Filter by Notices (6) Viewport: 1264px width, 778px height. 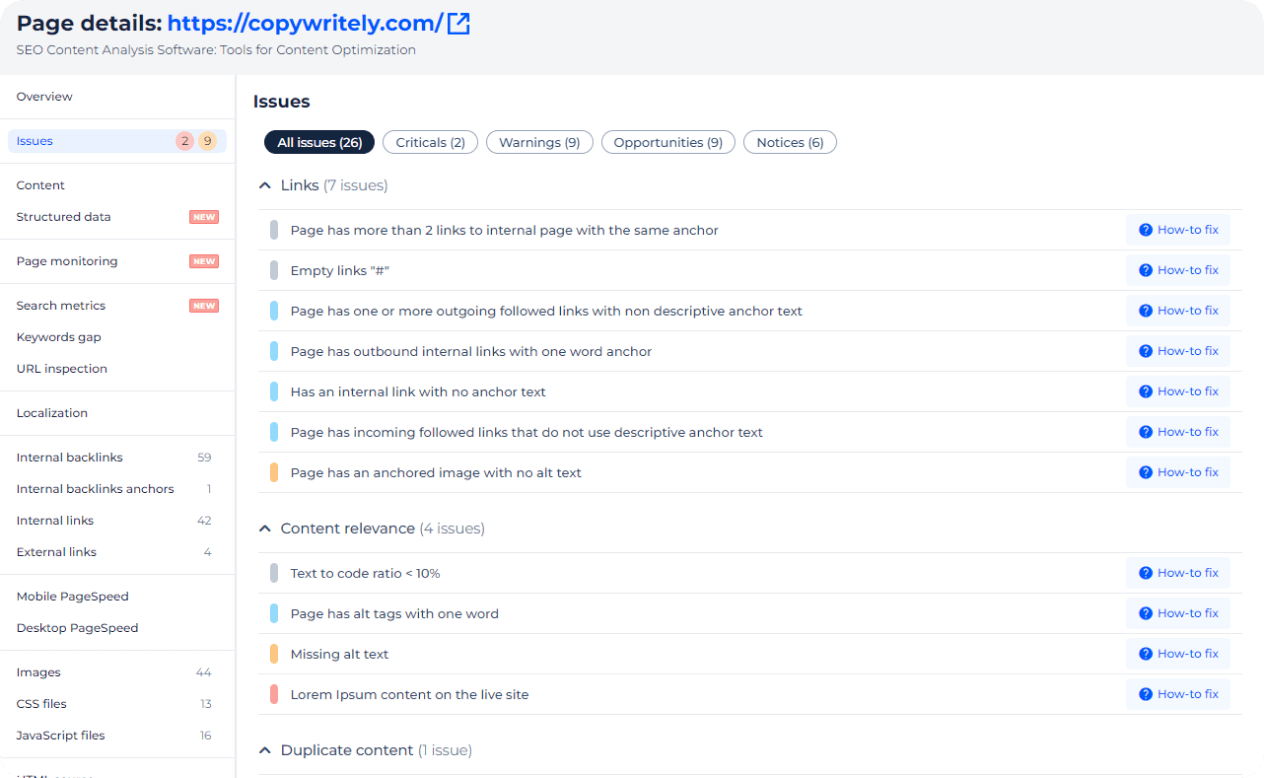[790, 142]
